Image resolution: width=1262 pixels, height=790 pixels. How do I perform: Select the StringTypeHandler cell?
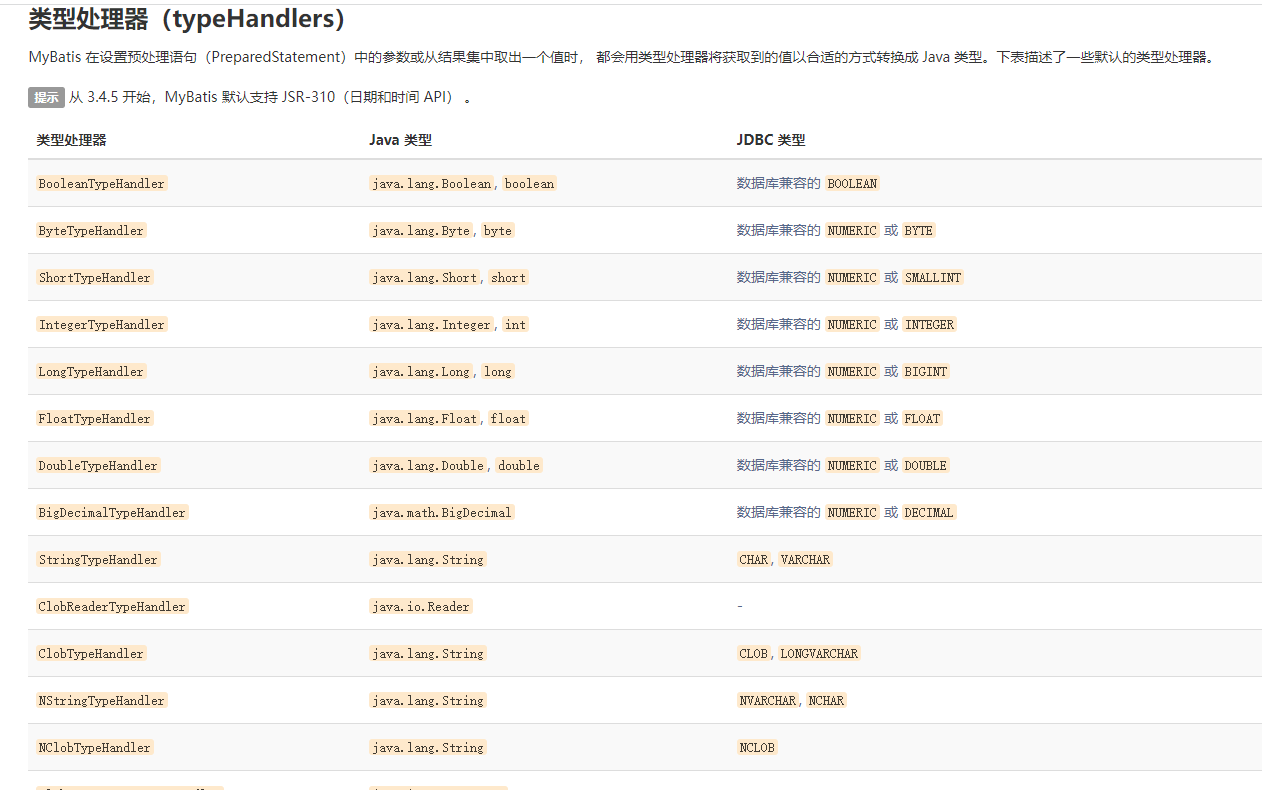(98, 559)
